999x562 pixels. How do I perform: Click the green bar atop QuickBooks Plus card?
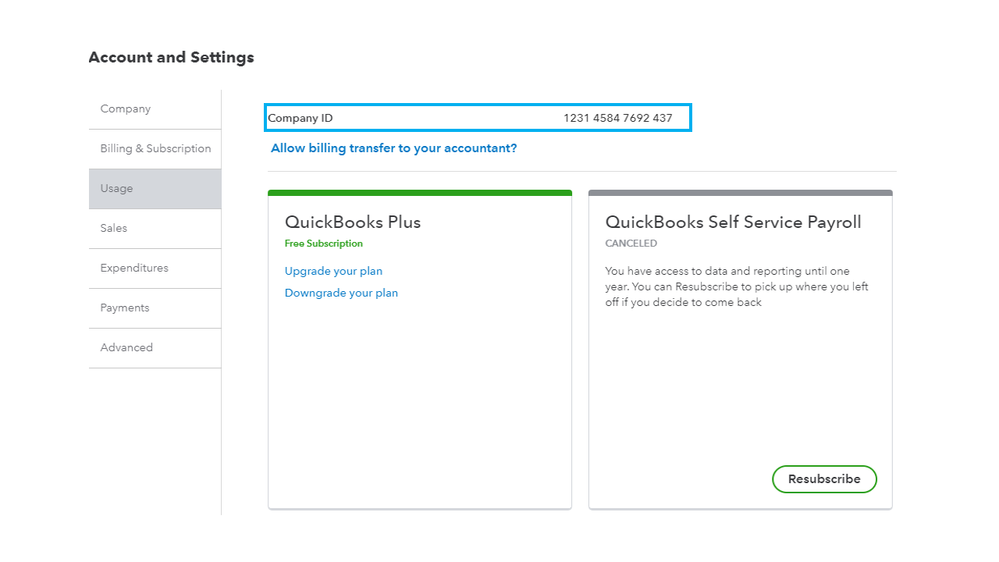(x=420, y=193)
